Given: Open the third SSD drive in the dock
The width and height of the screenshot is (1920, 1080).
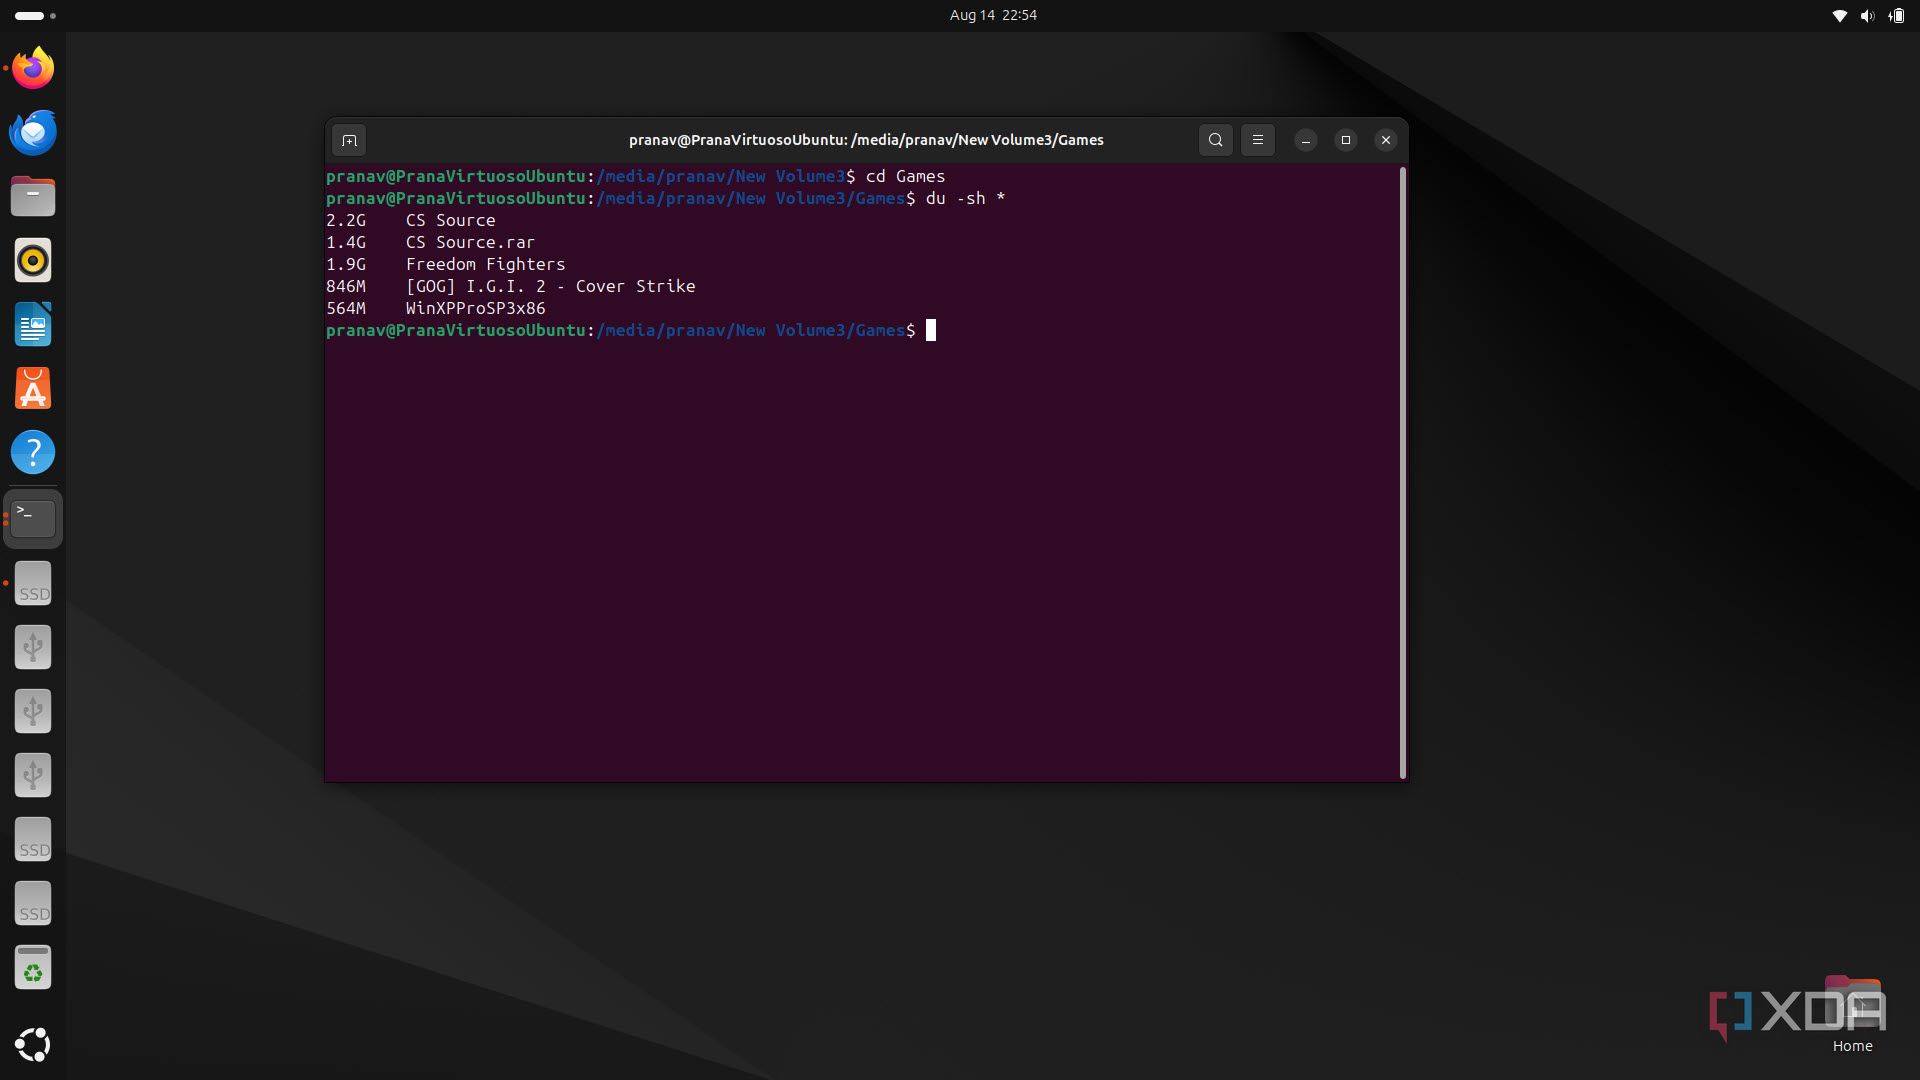Looking at the screenshot, I should (33, 903).
